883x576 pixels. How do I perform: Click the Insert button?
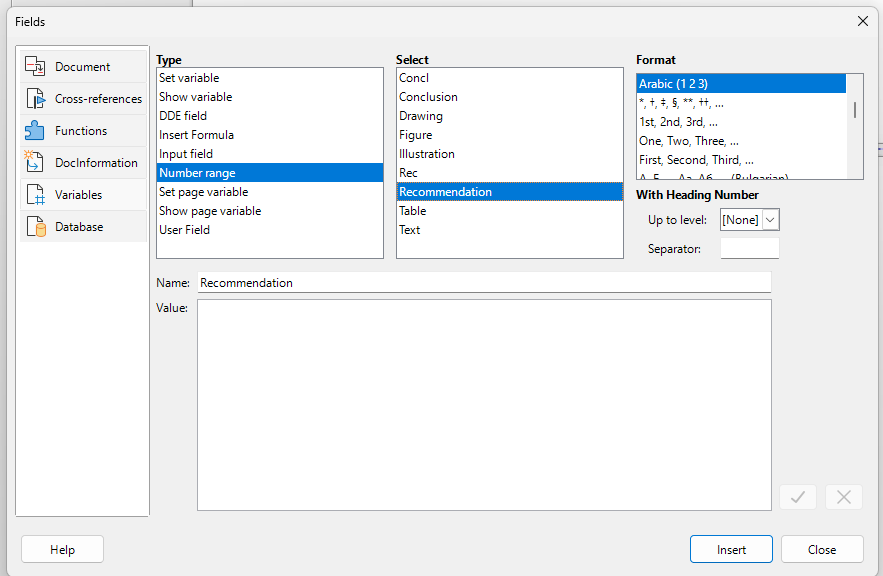coord(731,550)
